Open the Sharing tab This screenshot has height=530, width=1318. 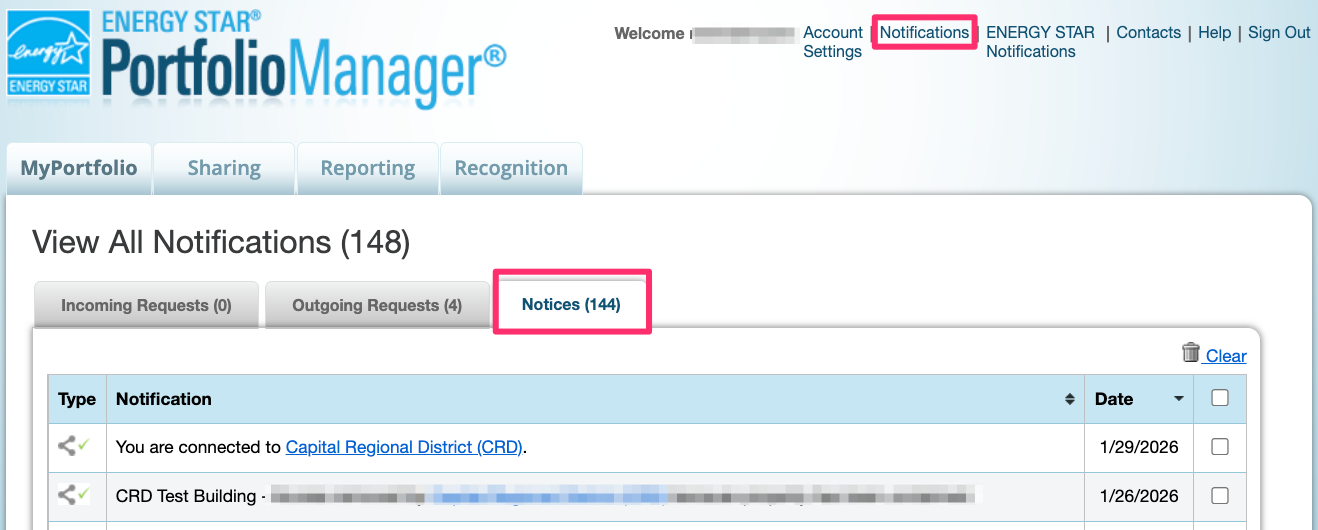tap(224, 168)
